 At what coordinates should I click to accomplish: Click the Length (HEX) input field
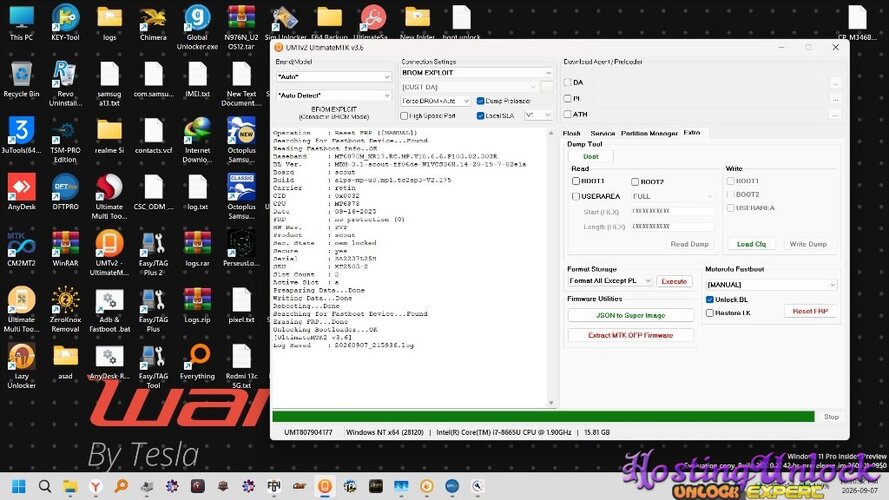[672, 226]
